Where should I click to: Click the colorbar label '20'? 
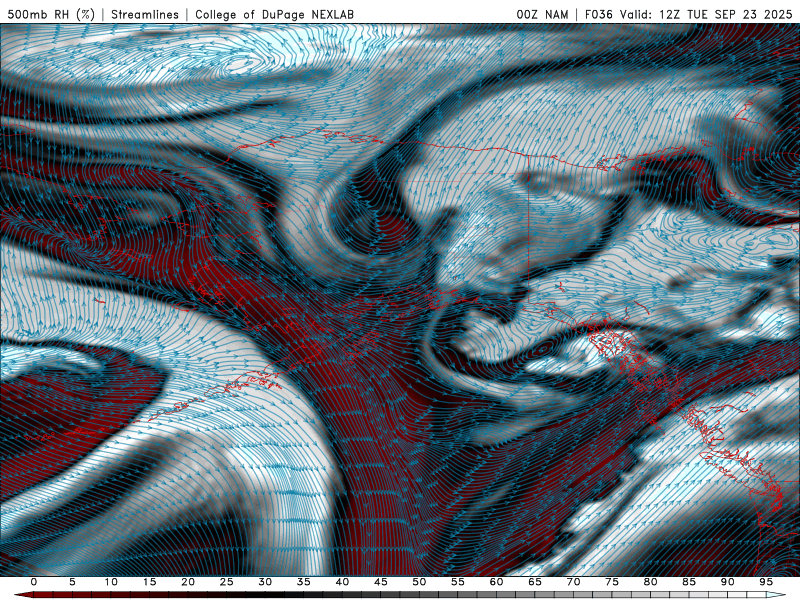(x=188, y=582)
